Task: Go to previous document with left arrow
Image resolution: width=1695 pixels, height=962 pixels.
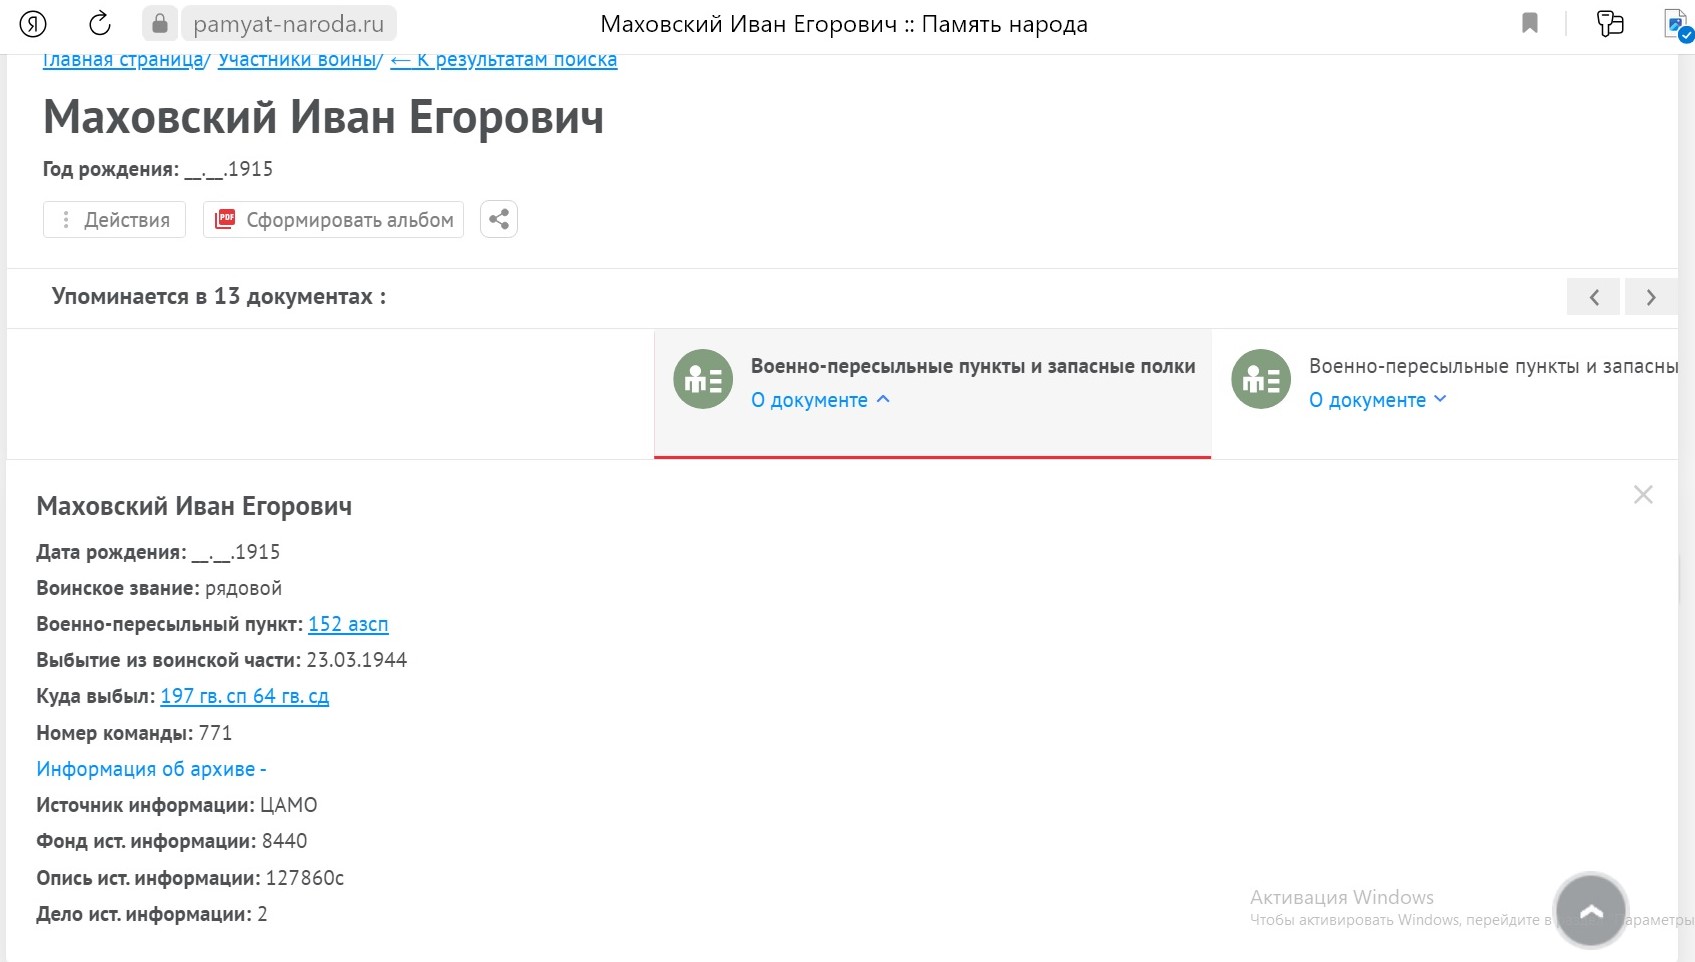Action: click(x=1593, y=297)
